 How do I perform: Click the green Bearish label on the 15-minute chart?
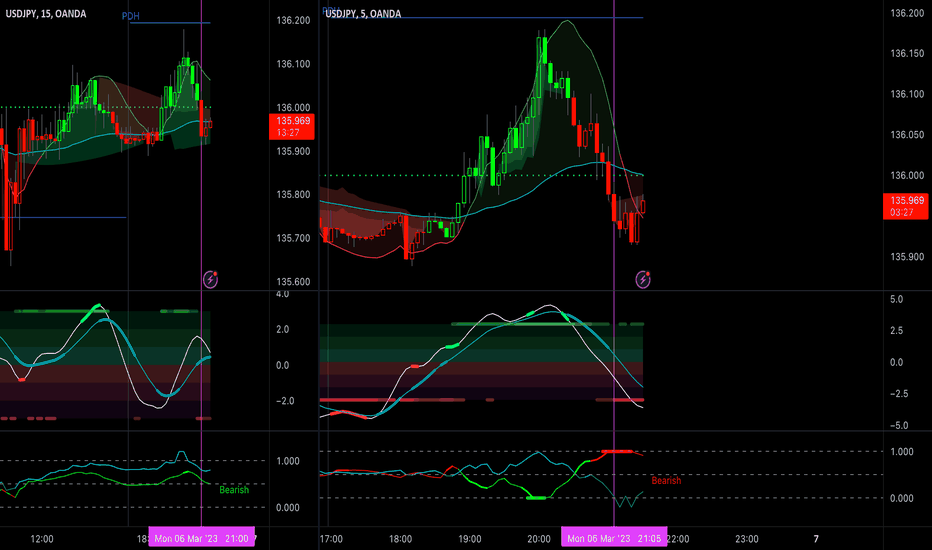tap(234, 490)
